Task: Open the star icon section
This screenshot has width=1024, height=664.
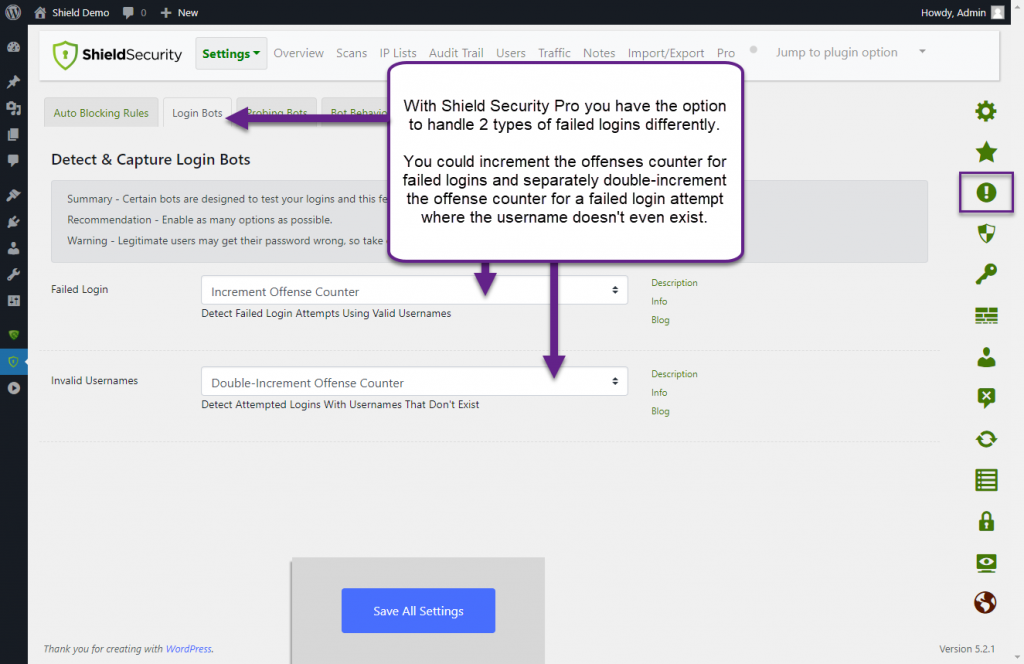Action: [985, 152]
